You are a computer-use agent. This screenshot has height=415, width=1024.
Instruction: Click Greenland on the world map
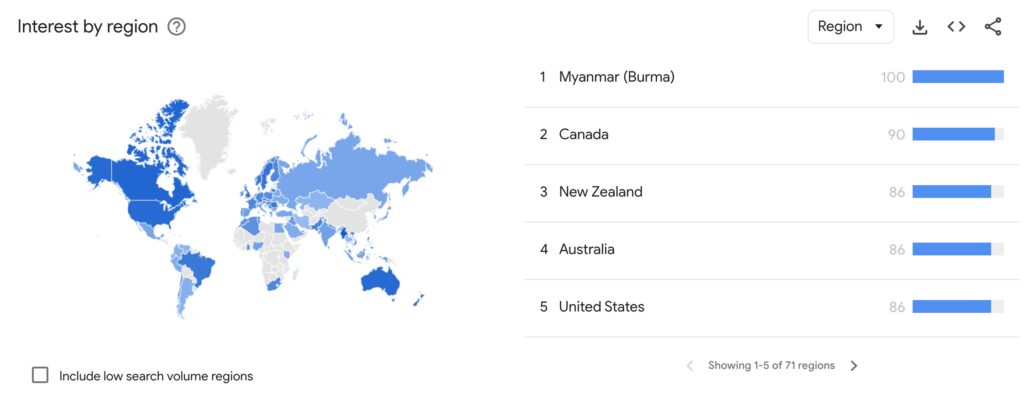pos(208,131)
